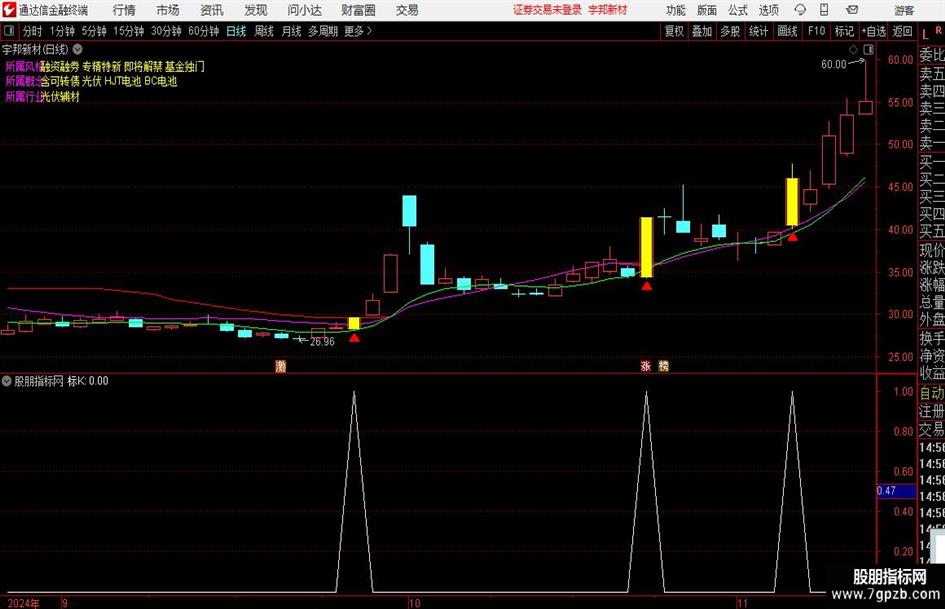
Task: Click the 复权 toolbar button
Action: click(x=674, y=31)
